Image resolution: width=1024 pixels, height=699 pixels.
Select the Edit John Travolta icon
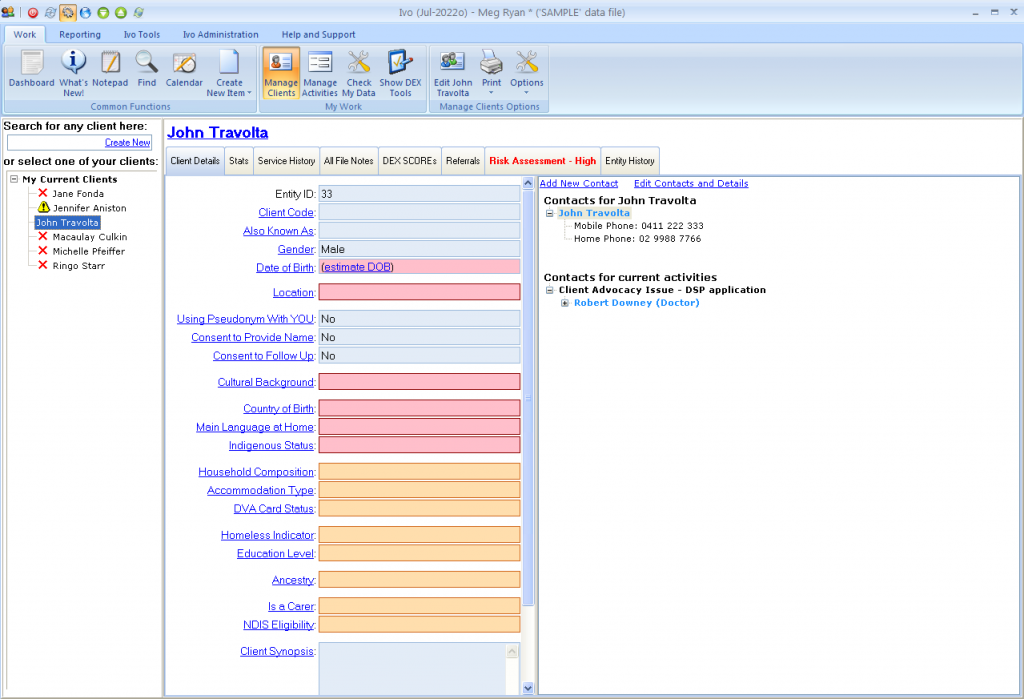pos(452,70)
